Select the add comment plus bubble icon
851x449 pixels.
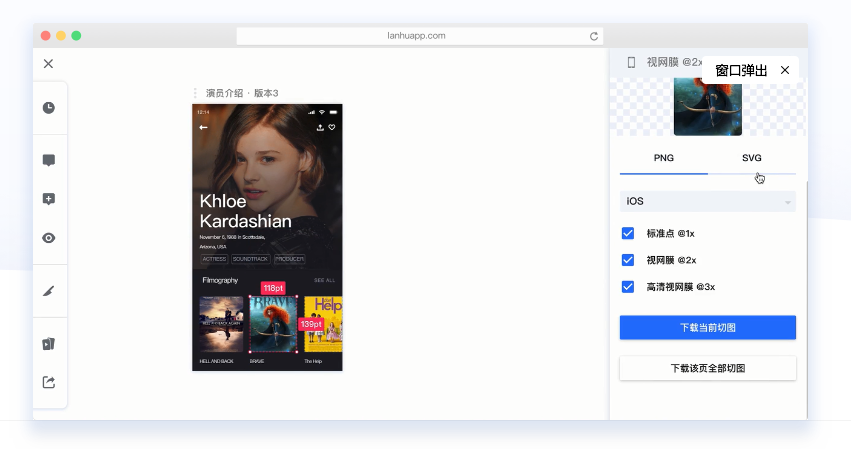coord(49,199)
